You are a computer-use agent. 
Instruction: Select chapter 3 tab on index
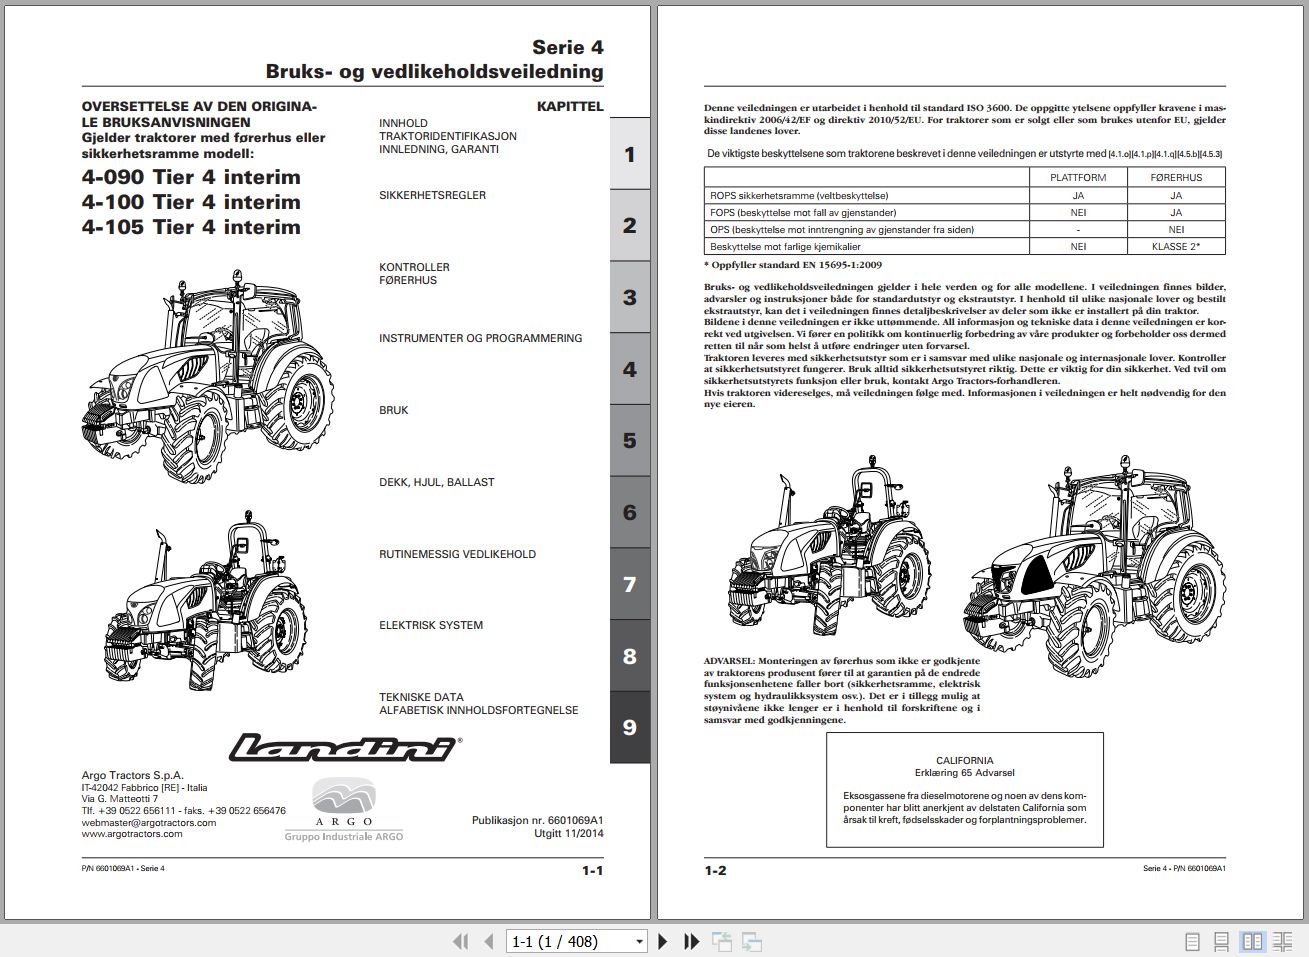630,297
